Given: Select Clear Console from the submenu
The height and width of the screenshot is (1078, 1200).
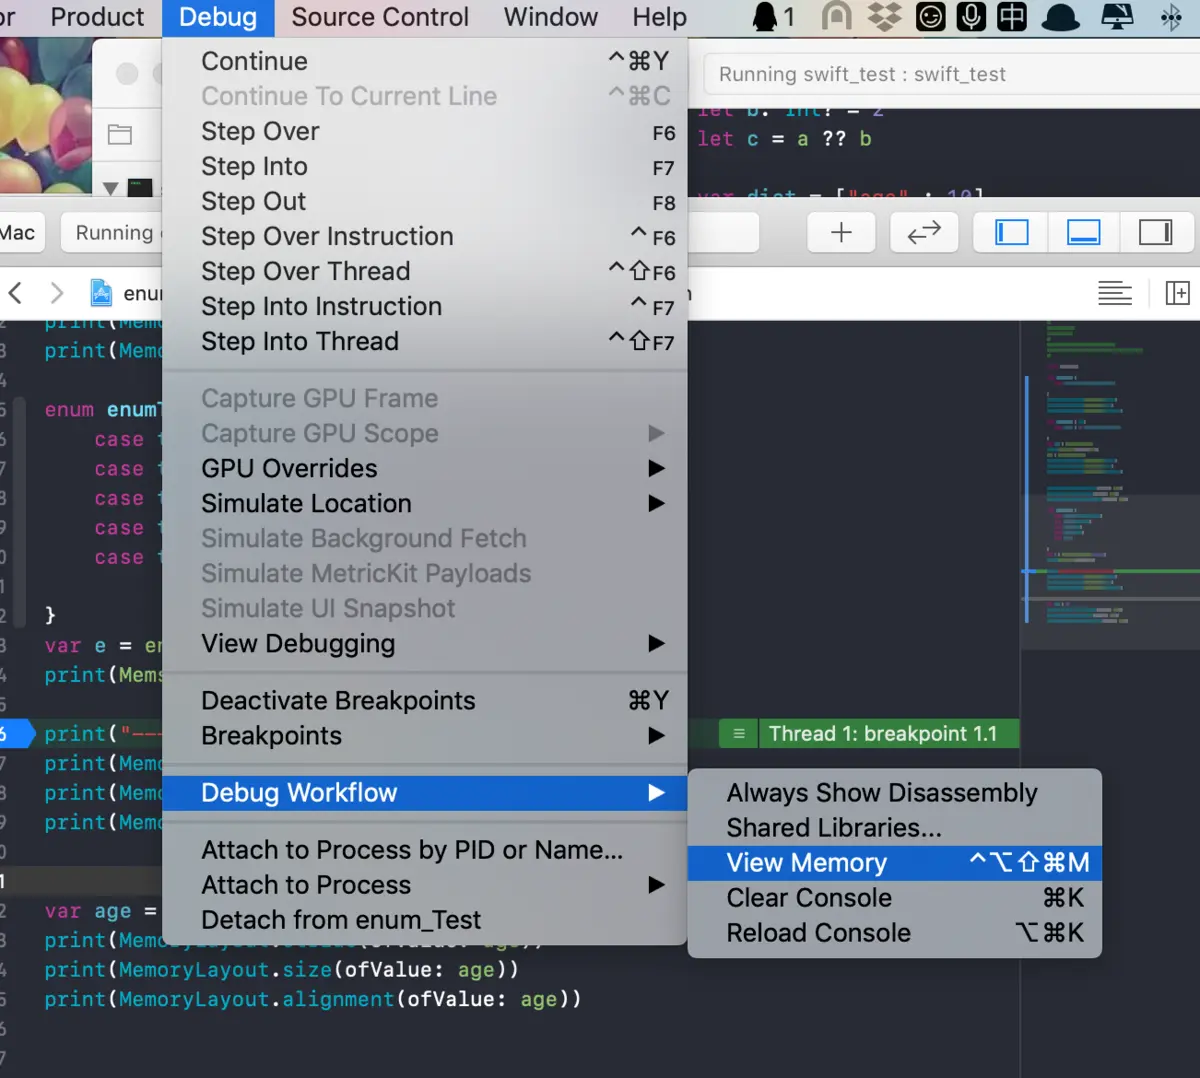Looking at the screenshot, I should (808, 897).
